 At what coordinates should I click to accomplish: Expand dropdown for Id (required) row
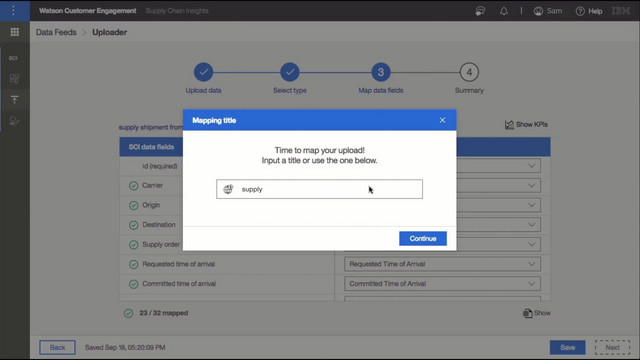[531, 166]
